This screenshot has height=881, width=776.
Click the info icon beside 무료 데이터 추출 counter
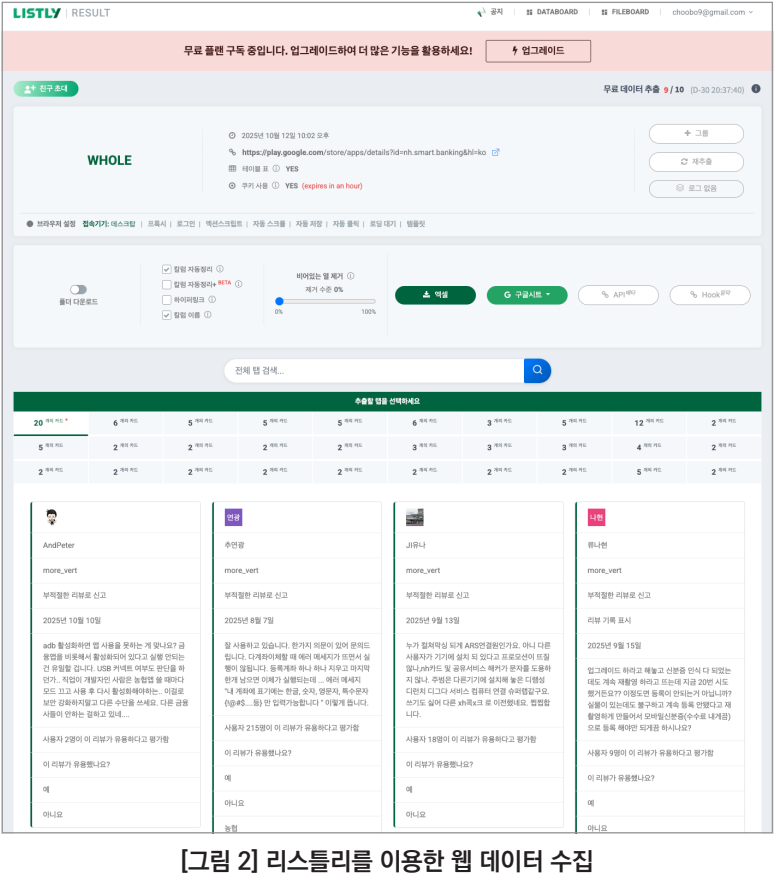pos(756,89)
